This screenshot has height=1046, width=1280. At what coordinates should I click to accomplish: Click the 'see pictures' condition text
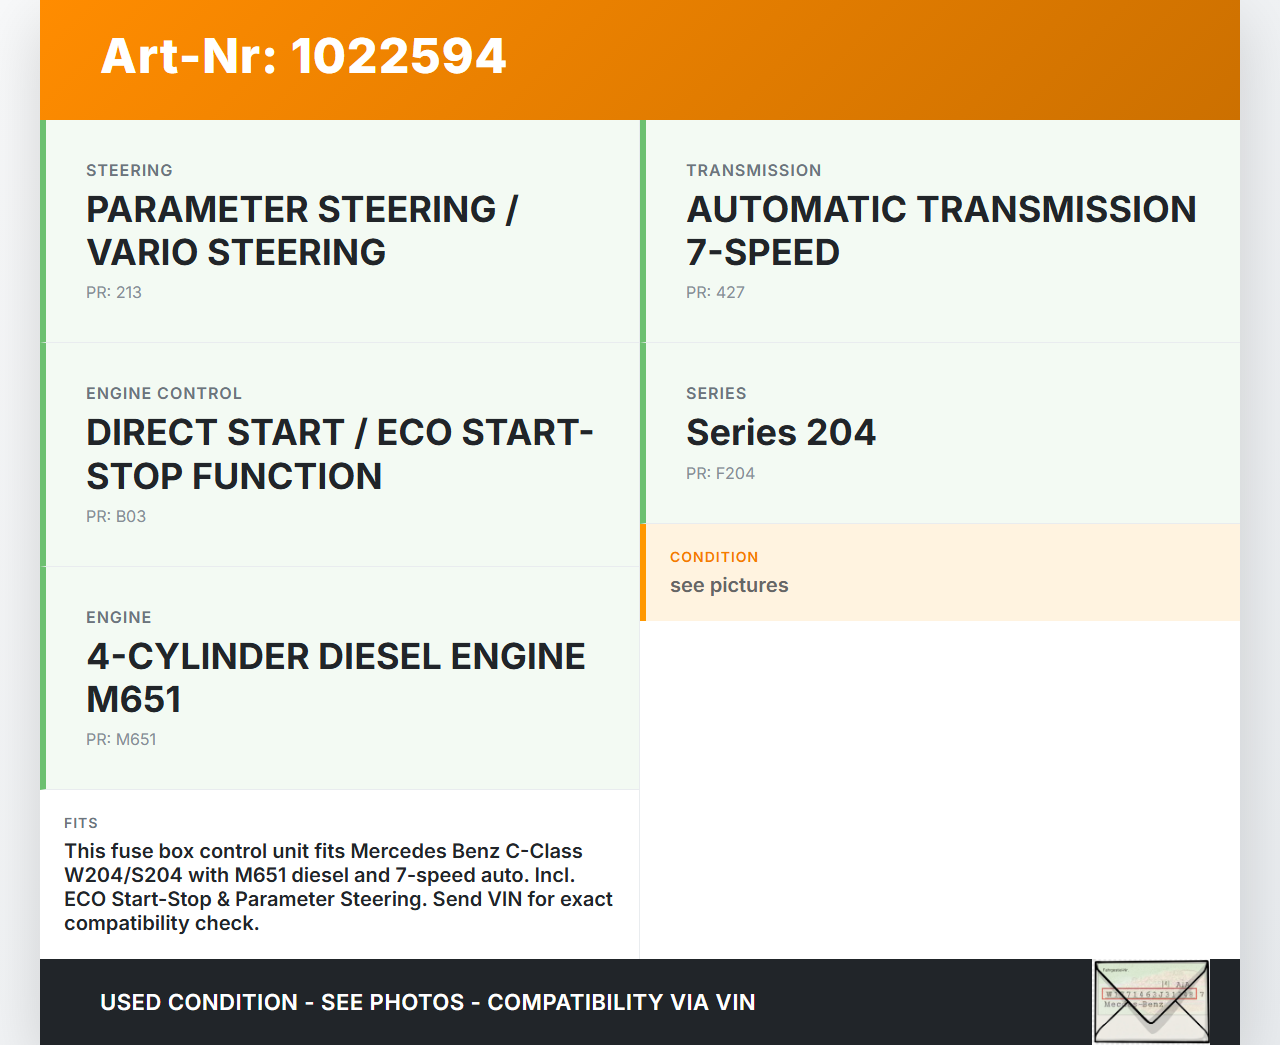coord(729,586)
